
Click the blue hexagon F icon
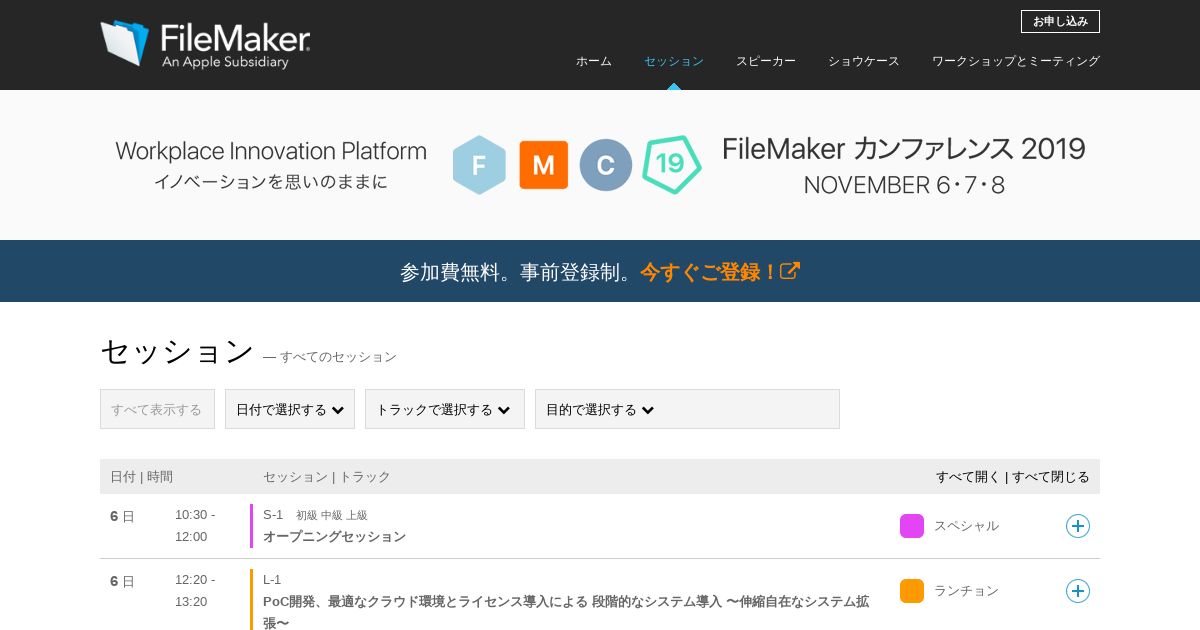click(479, 165)
